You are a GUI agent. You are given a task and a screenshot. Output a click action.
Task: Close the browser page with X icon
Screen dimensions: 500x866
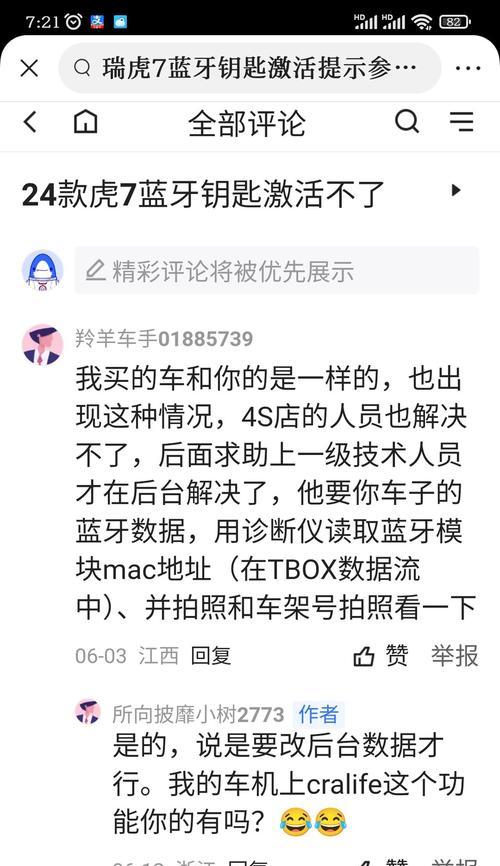pos(29,68)
